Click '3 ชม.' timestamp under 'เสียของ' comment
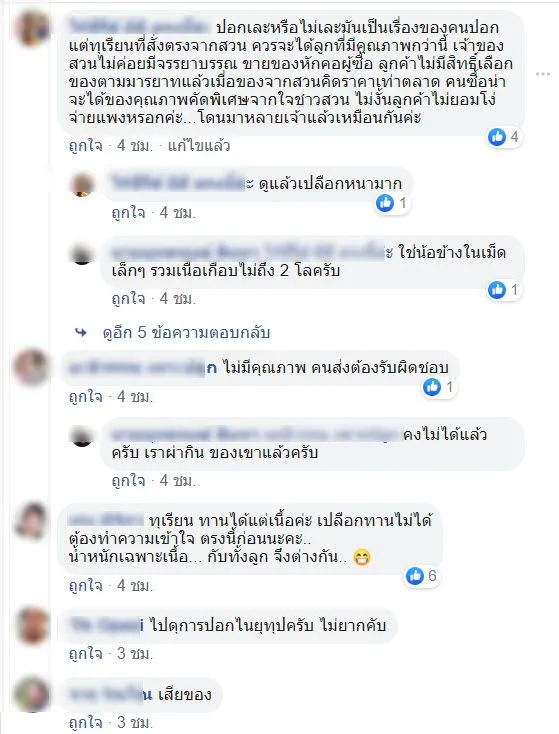The width and height of the screenshot is (559, 734). [x=135, y=722]
